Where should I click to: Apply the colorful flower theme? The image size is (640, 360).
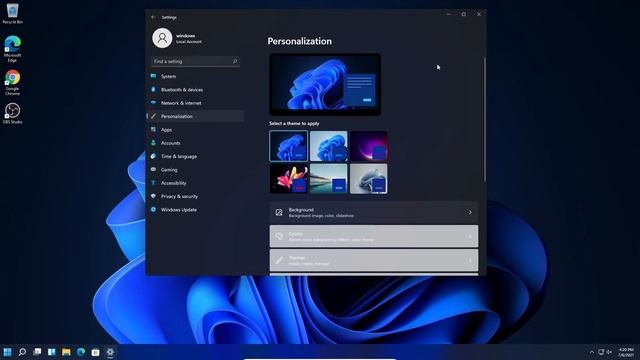(289, 178)
